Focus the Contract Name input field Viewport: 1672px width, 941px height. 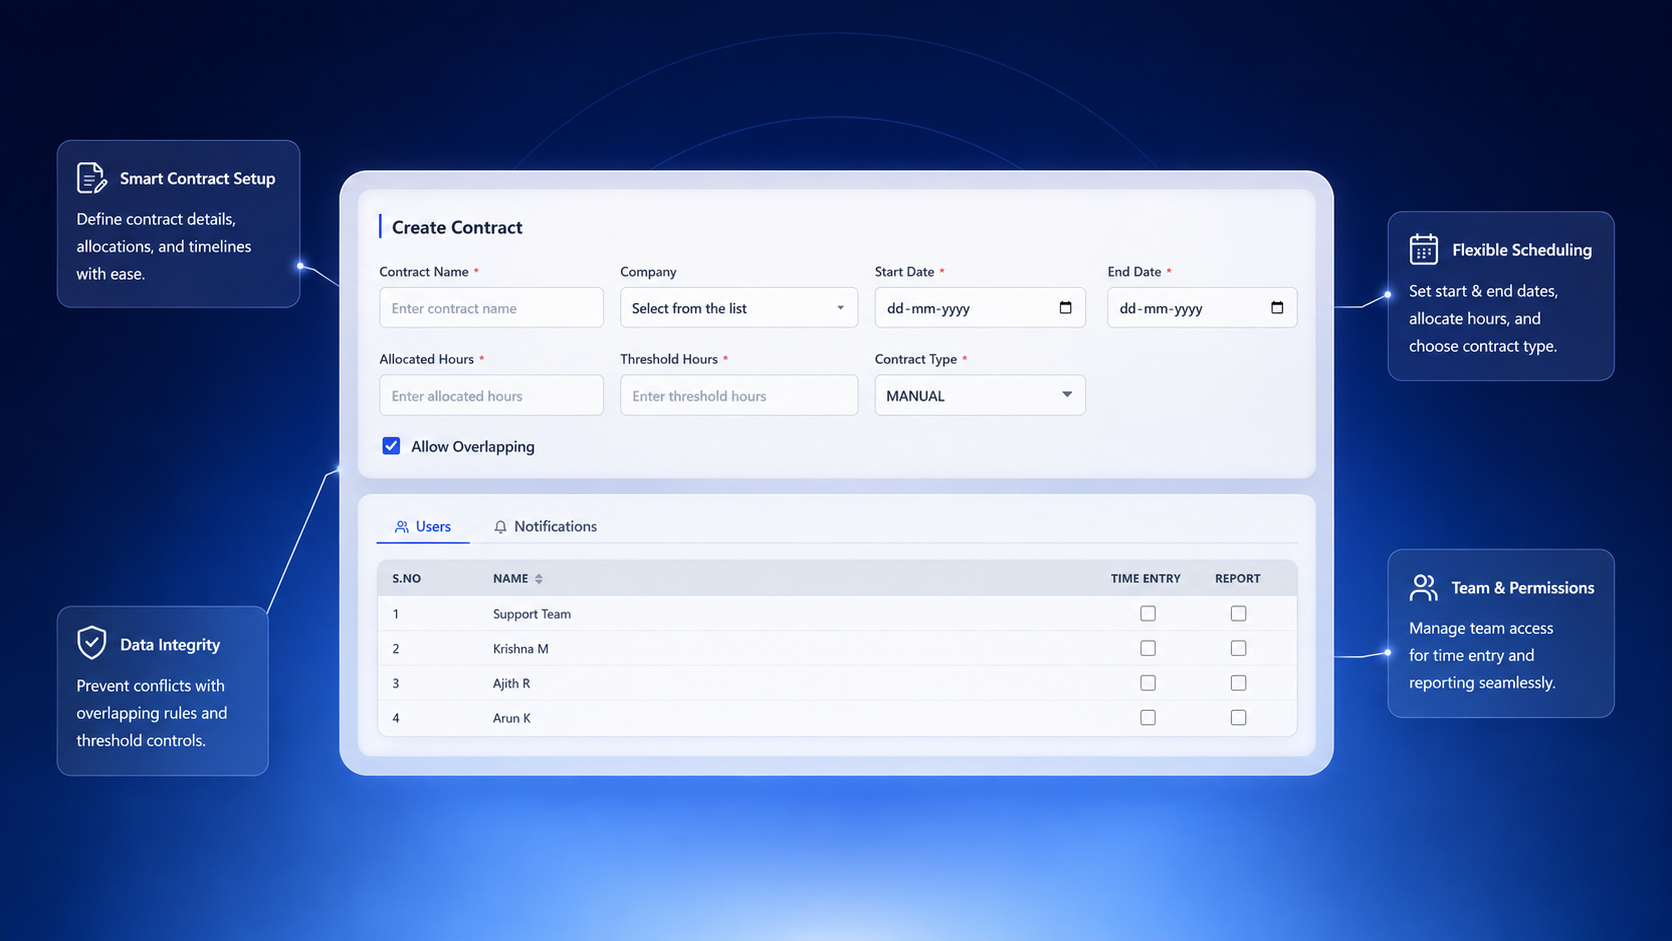point(491,308)
